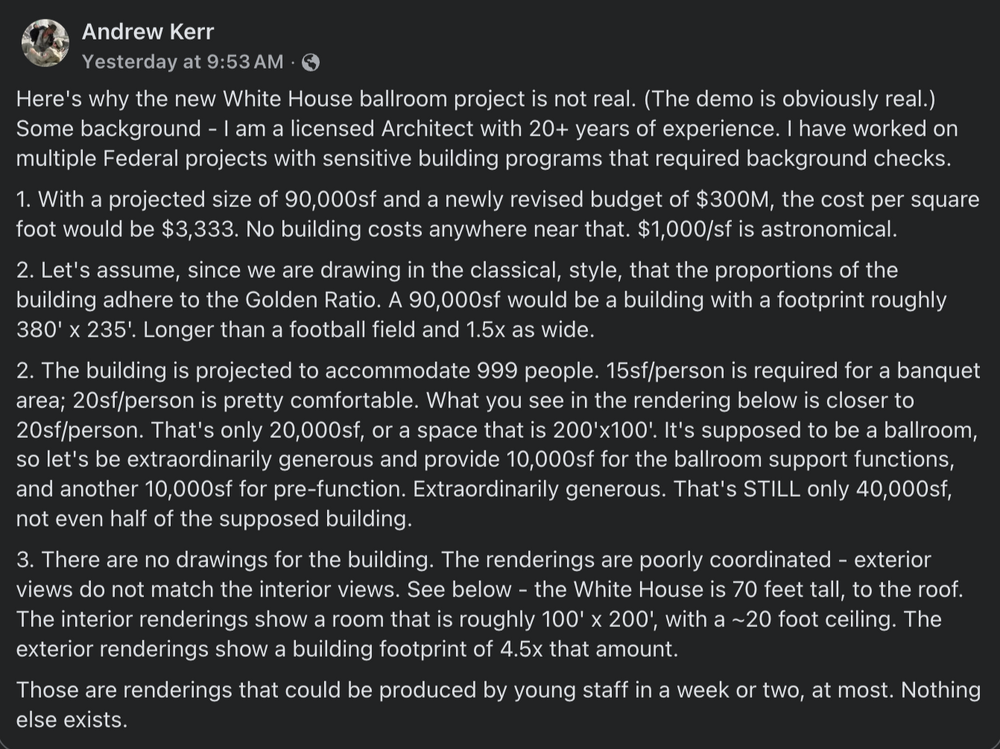Click the globe public audience icon
The width and height of the screenshot is (1000, 749).
click(310, 62)
